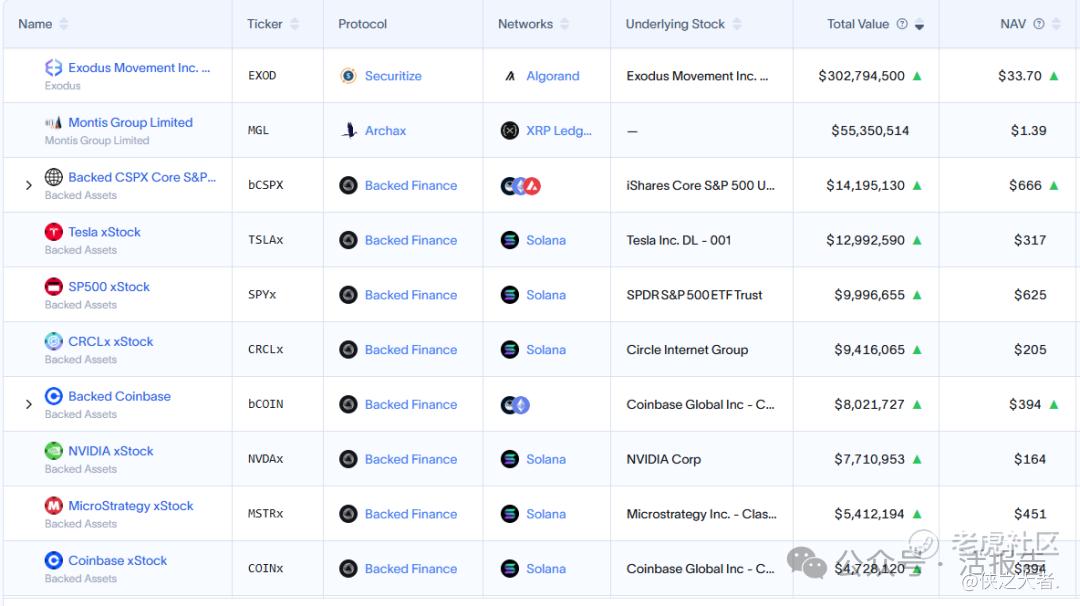Viewport: 1080px width, 606px height.
Task: Open Algorand network link
Action: [553, 76]
